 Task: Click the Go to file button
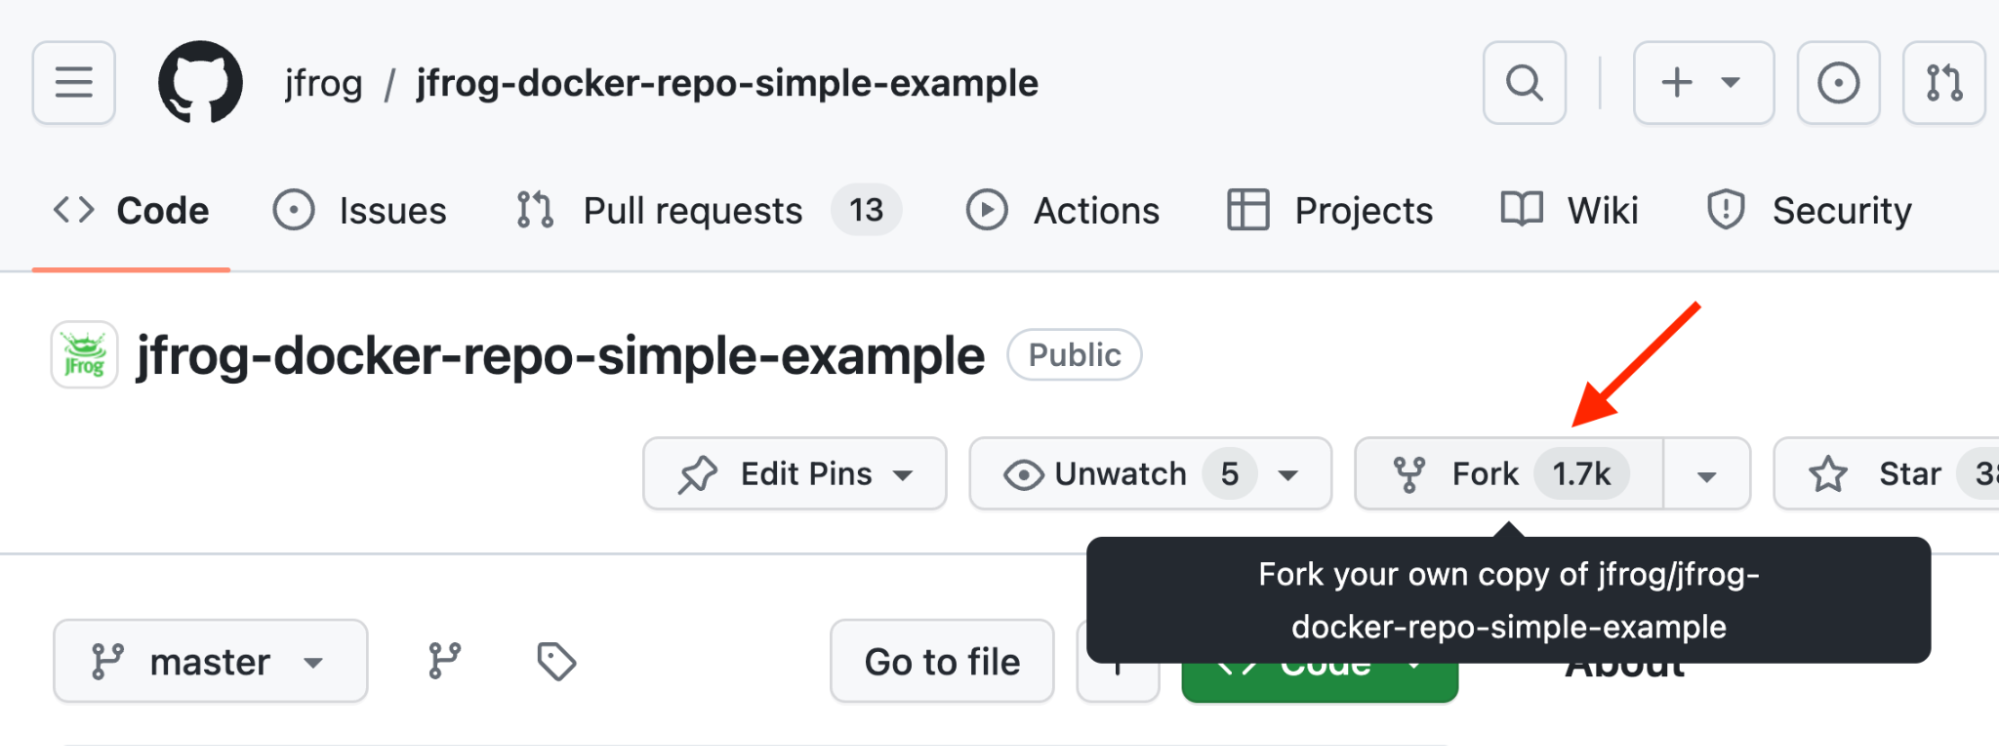coord(941,661)
